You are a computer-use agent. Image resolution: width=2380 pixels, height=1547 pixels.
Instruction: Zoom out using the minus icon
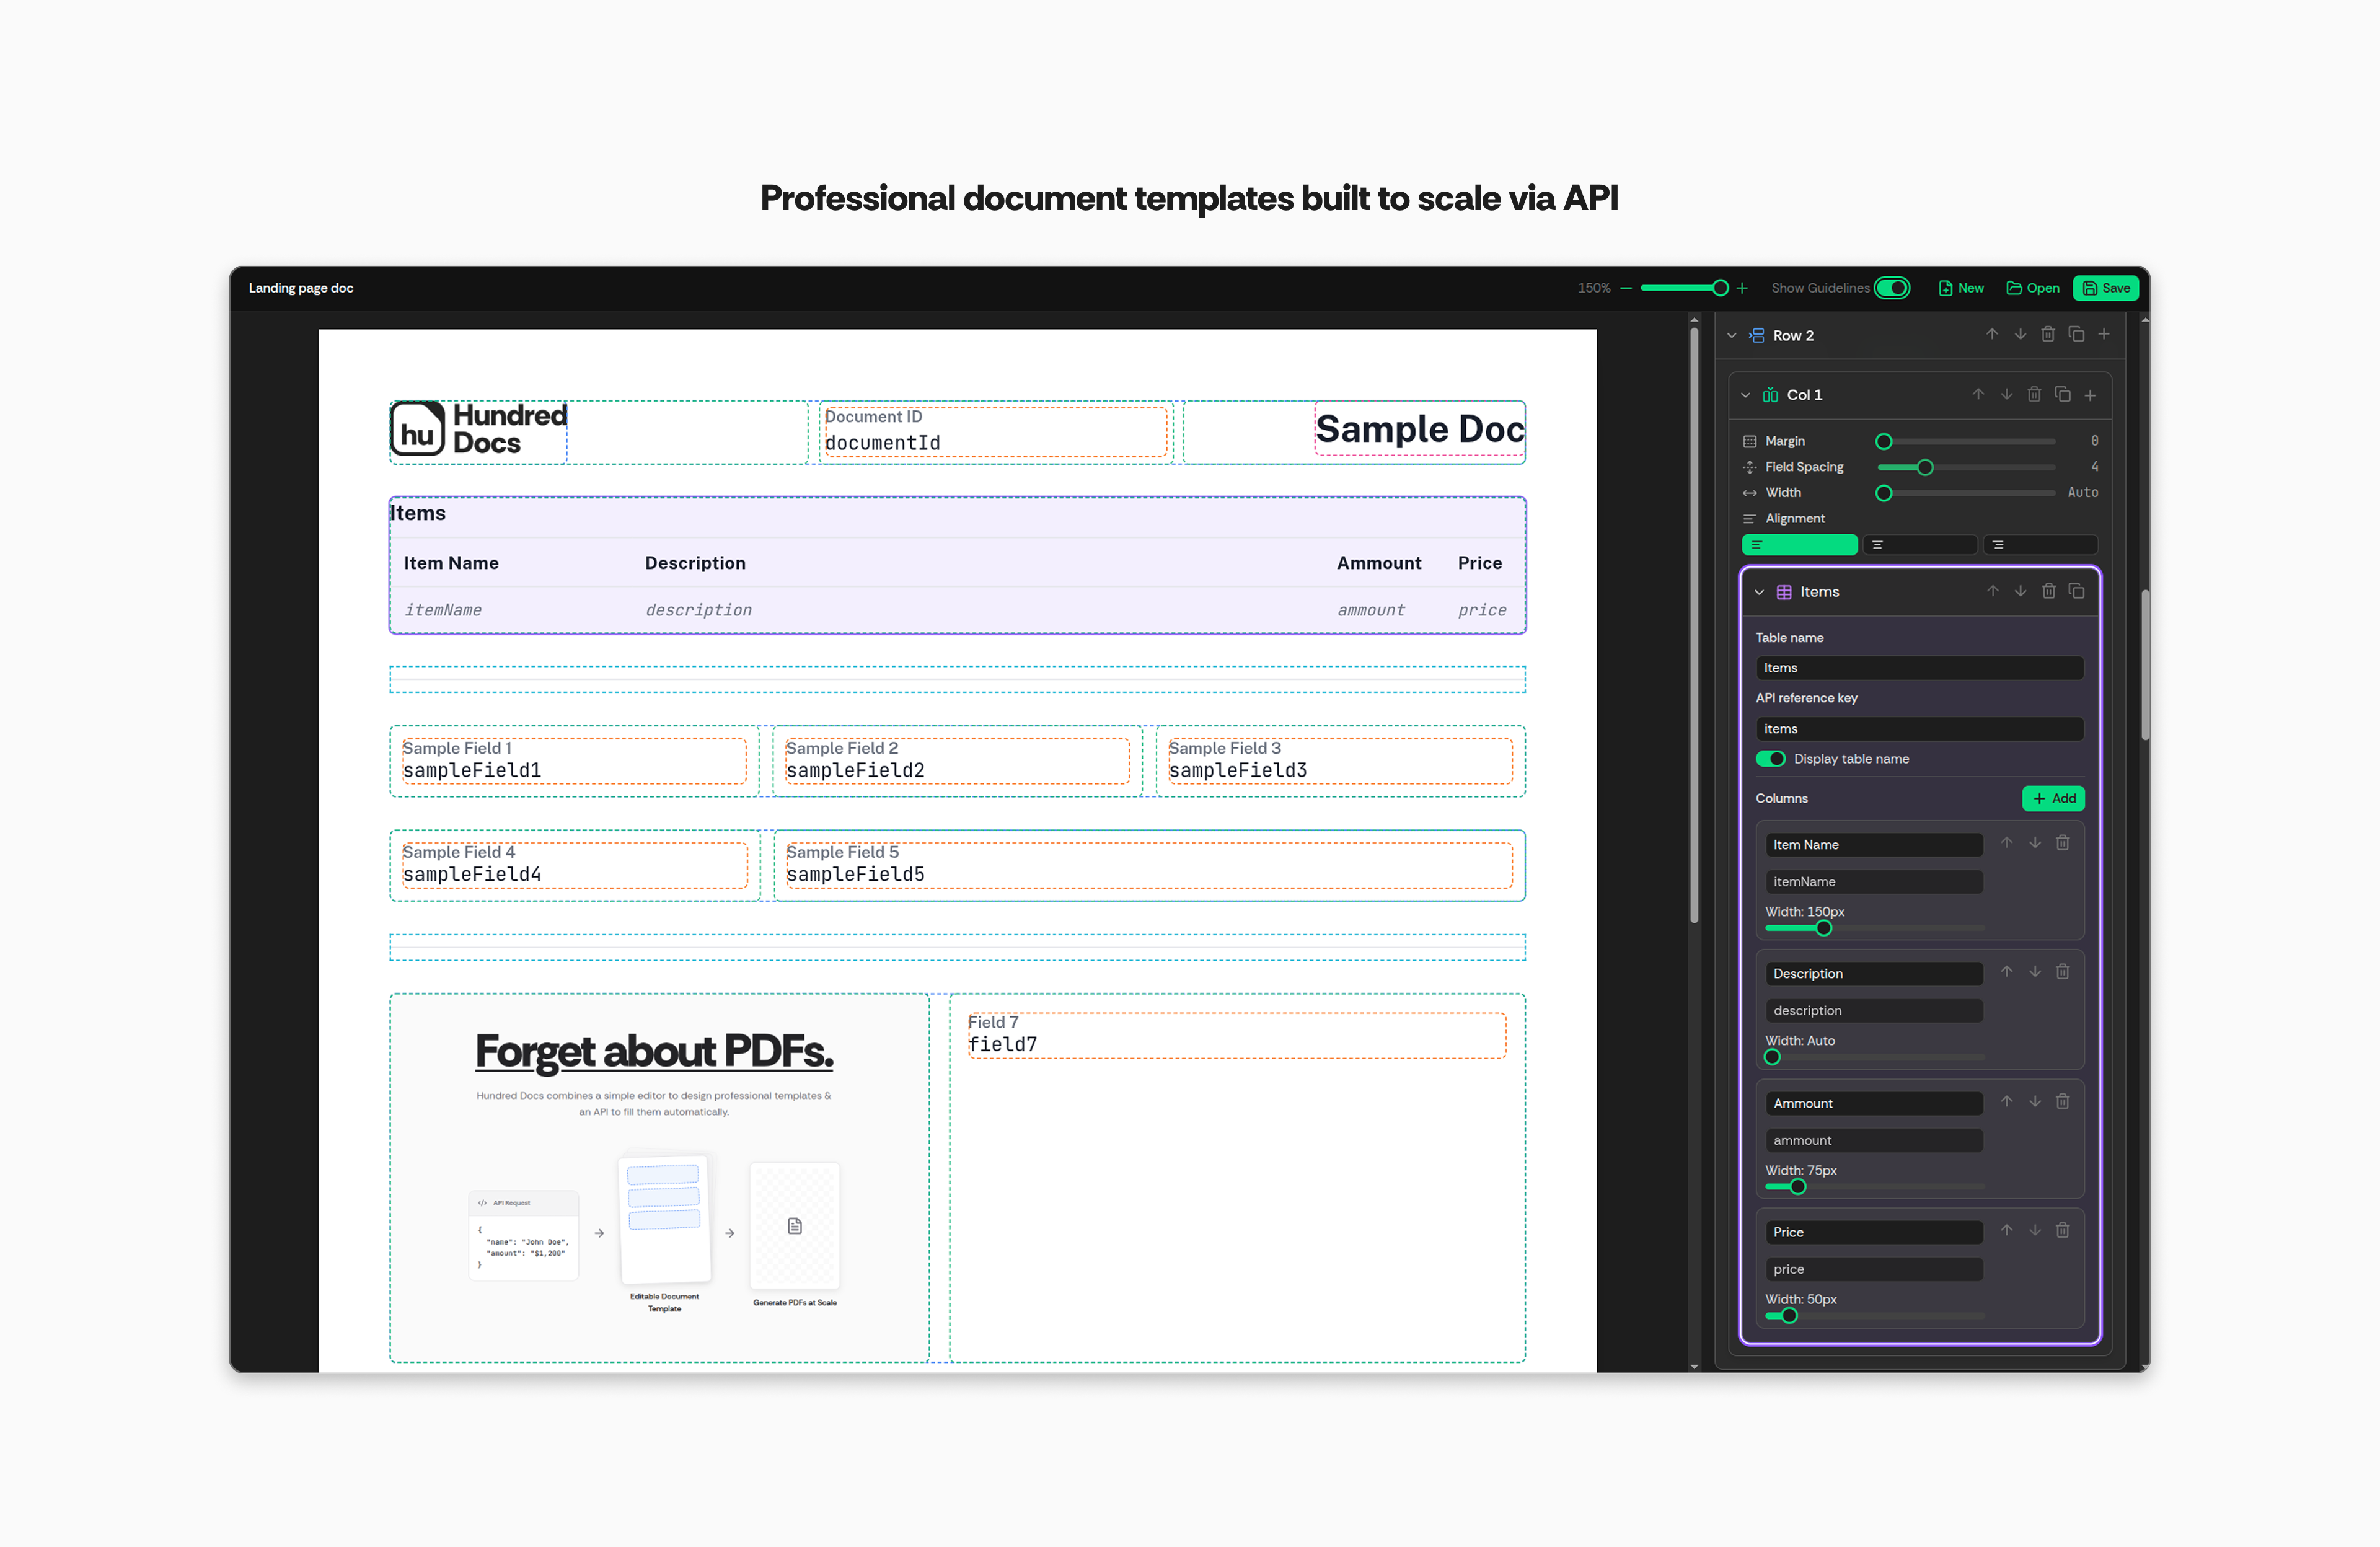pos(1625,288)
